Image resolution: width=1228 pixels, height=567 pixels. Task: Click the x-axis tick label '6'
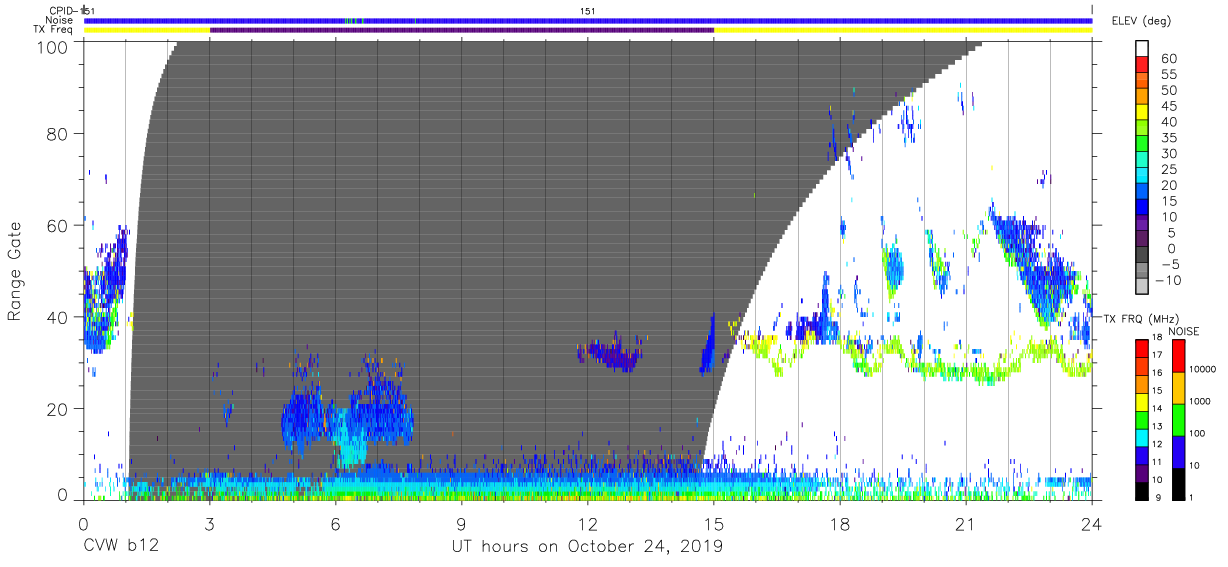pyautogui.click(x=335, y=522)
